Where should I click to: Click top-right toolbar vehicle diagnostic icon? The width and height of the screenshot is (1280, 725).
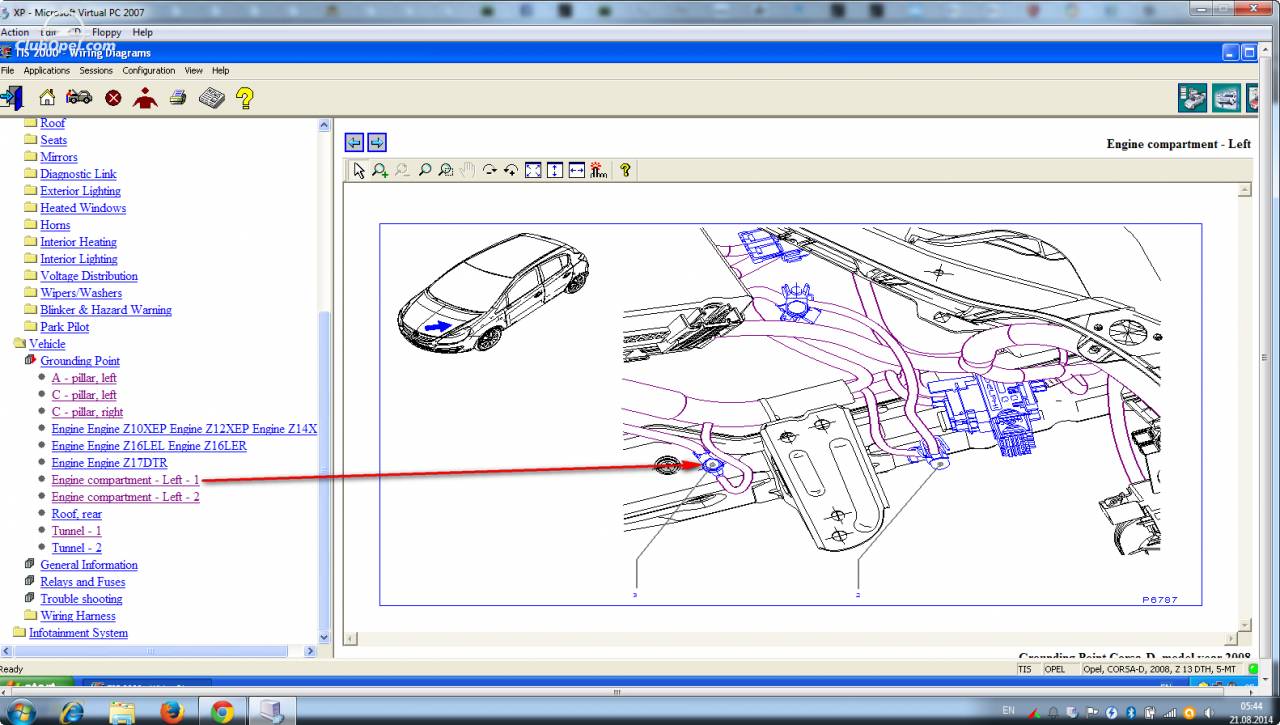(1227, 98)
